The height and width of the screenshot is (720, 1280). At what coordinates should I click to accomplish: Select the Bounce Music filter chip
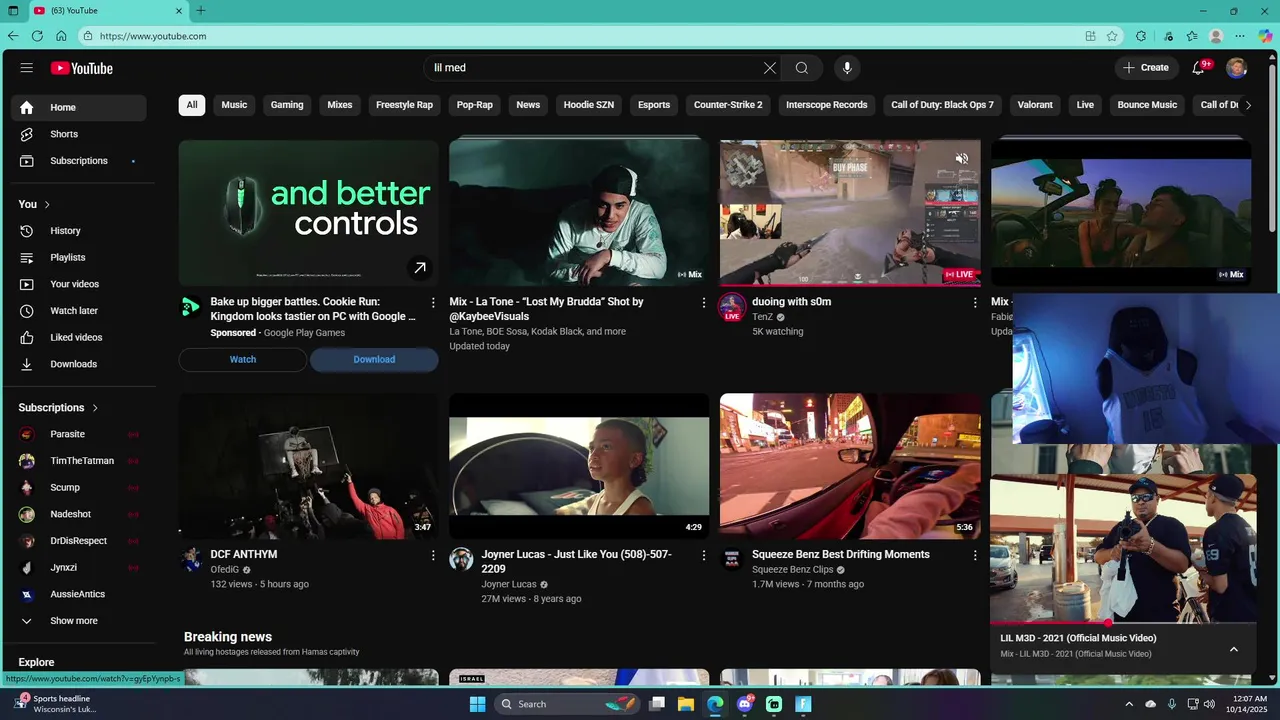coord(1147,105)
